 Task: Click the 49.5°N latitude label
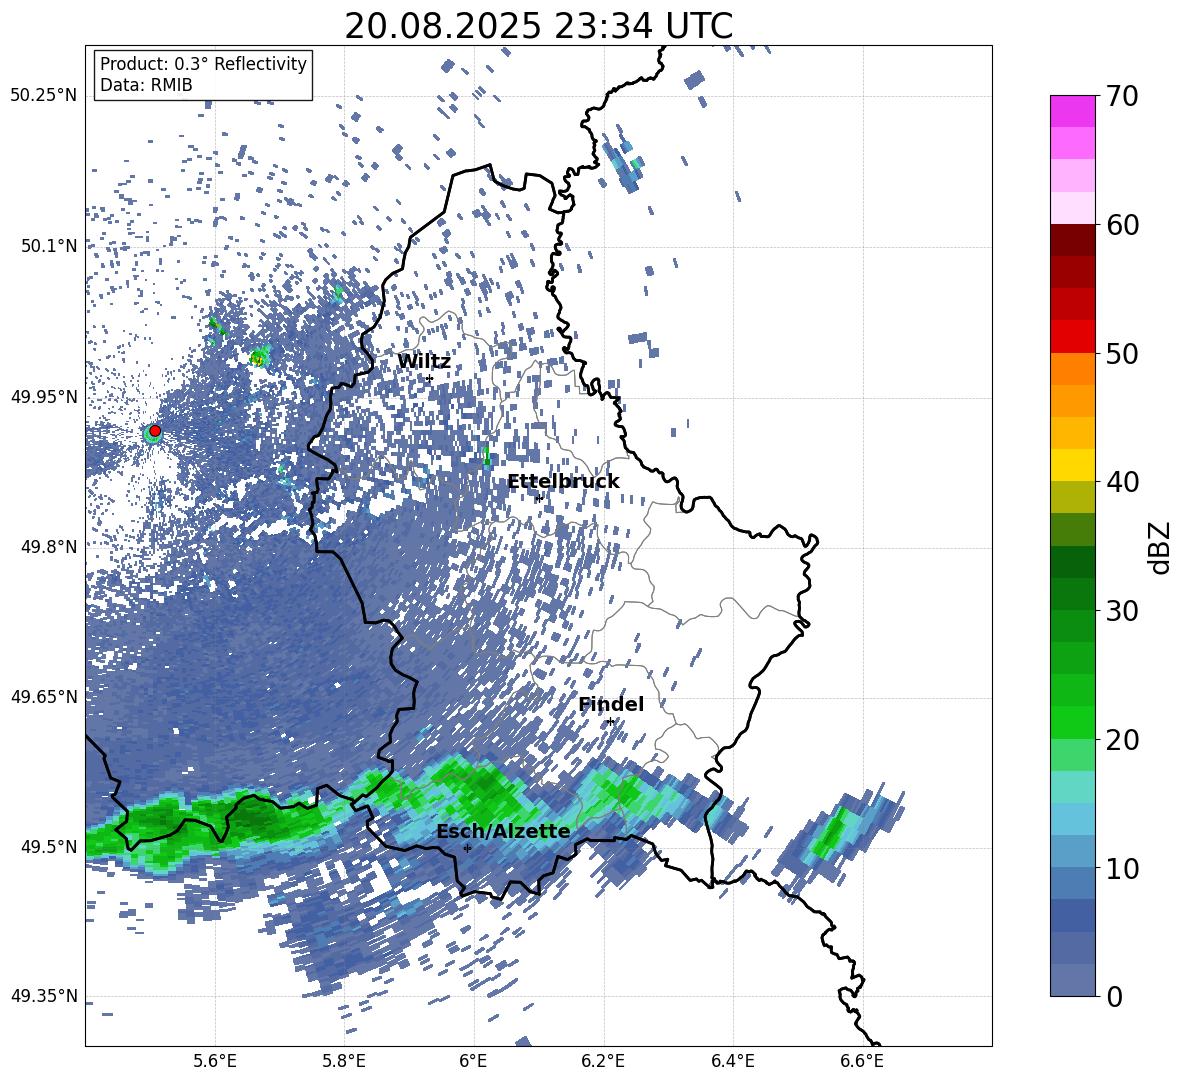tap(48, 847)
